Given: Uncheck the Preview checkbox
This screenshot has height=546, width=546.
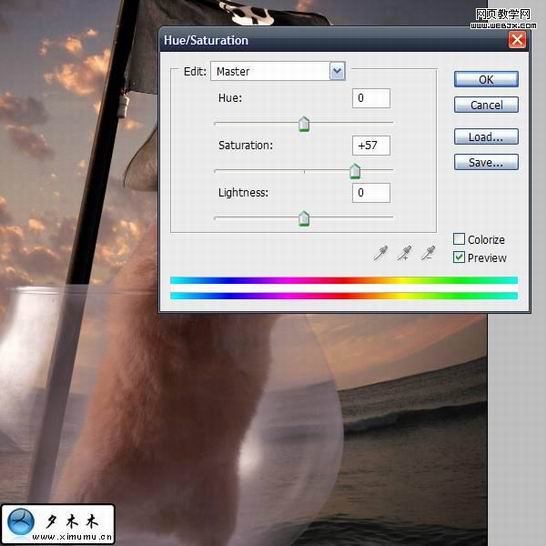Looking at the screenshot, I should 459,257.
